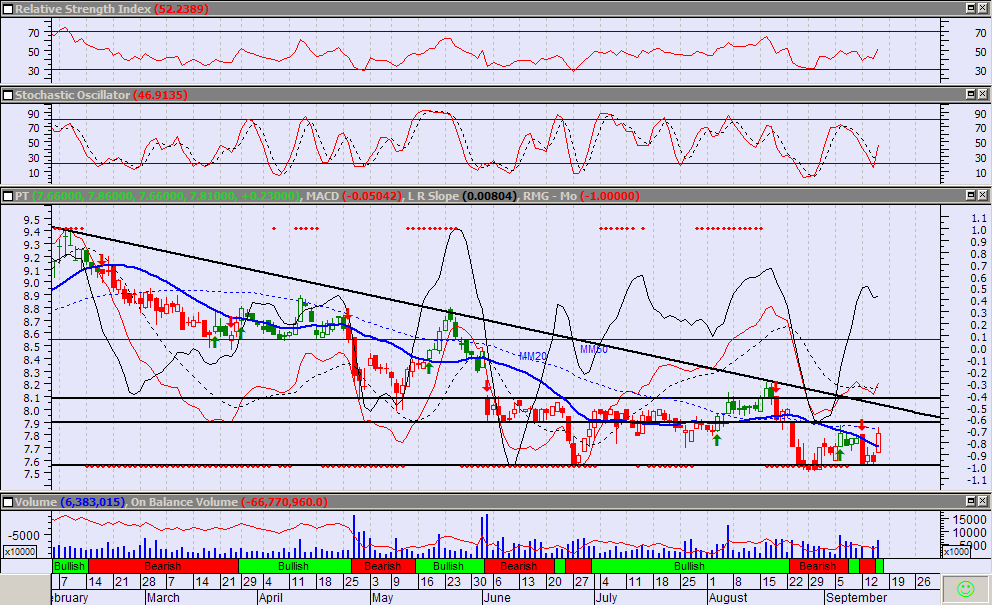This screenshot has height=605, width=992.
Task: Click the Bullish ribbon segment in late May
Action: tap(449, 566)
